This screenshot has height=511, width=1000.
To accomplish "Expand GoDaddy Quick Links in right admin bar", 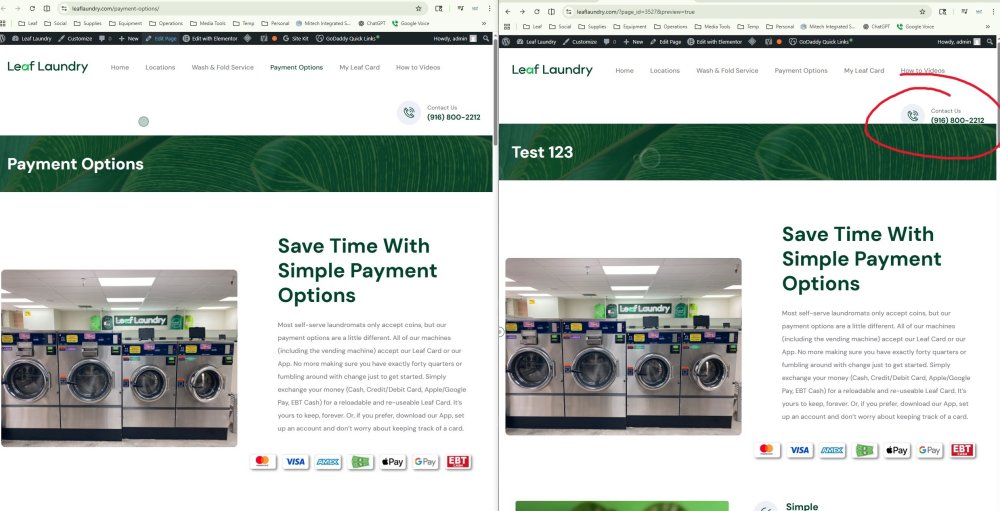I will point(821,42).
